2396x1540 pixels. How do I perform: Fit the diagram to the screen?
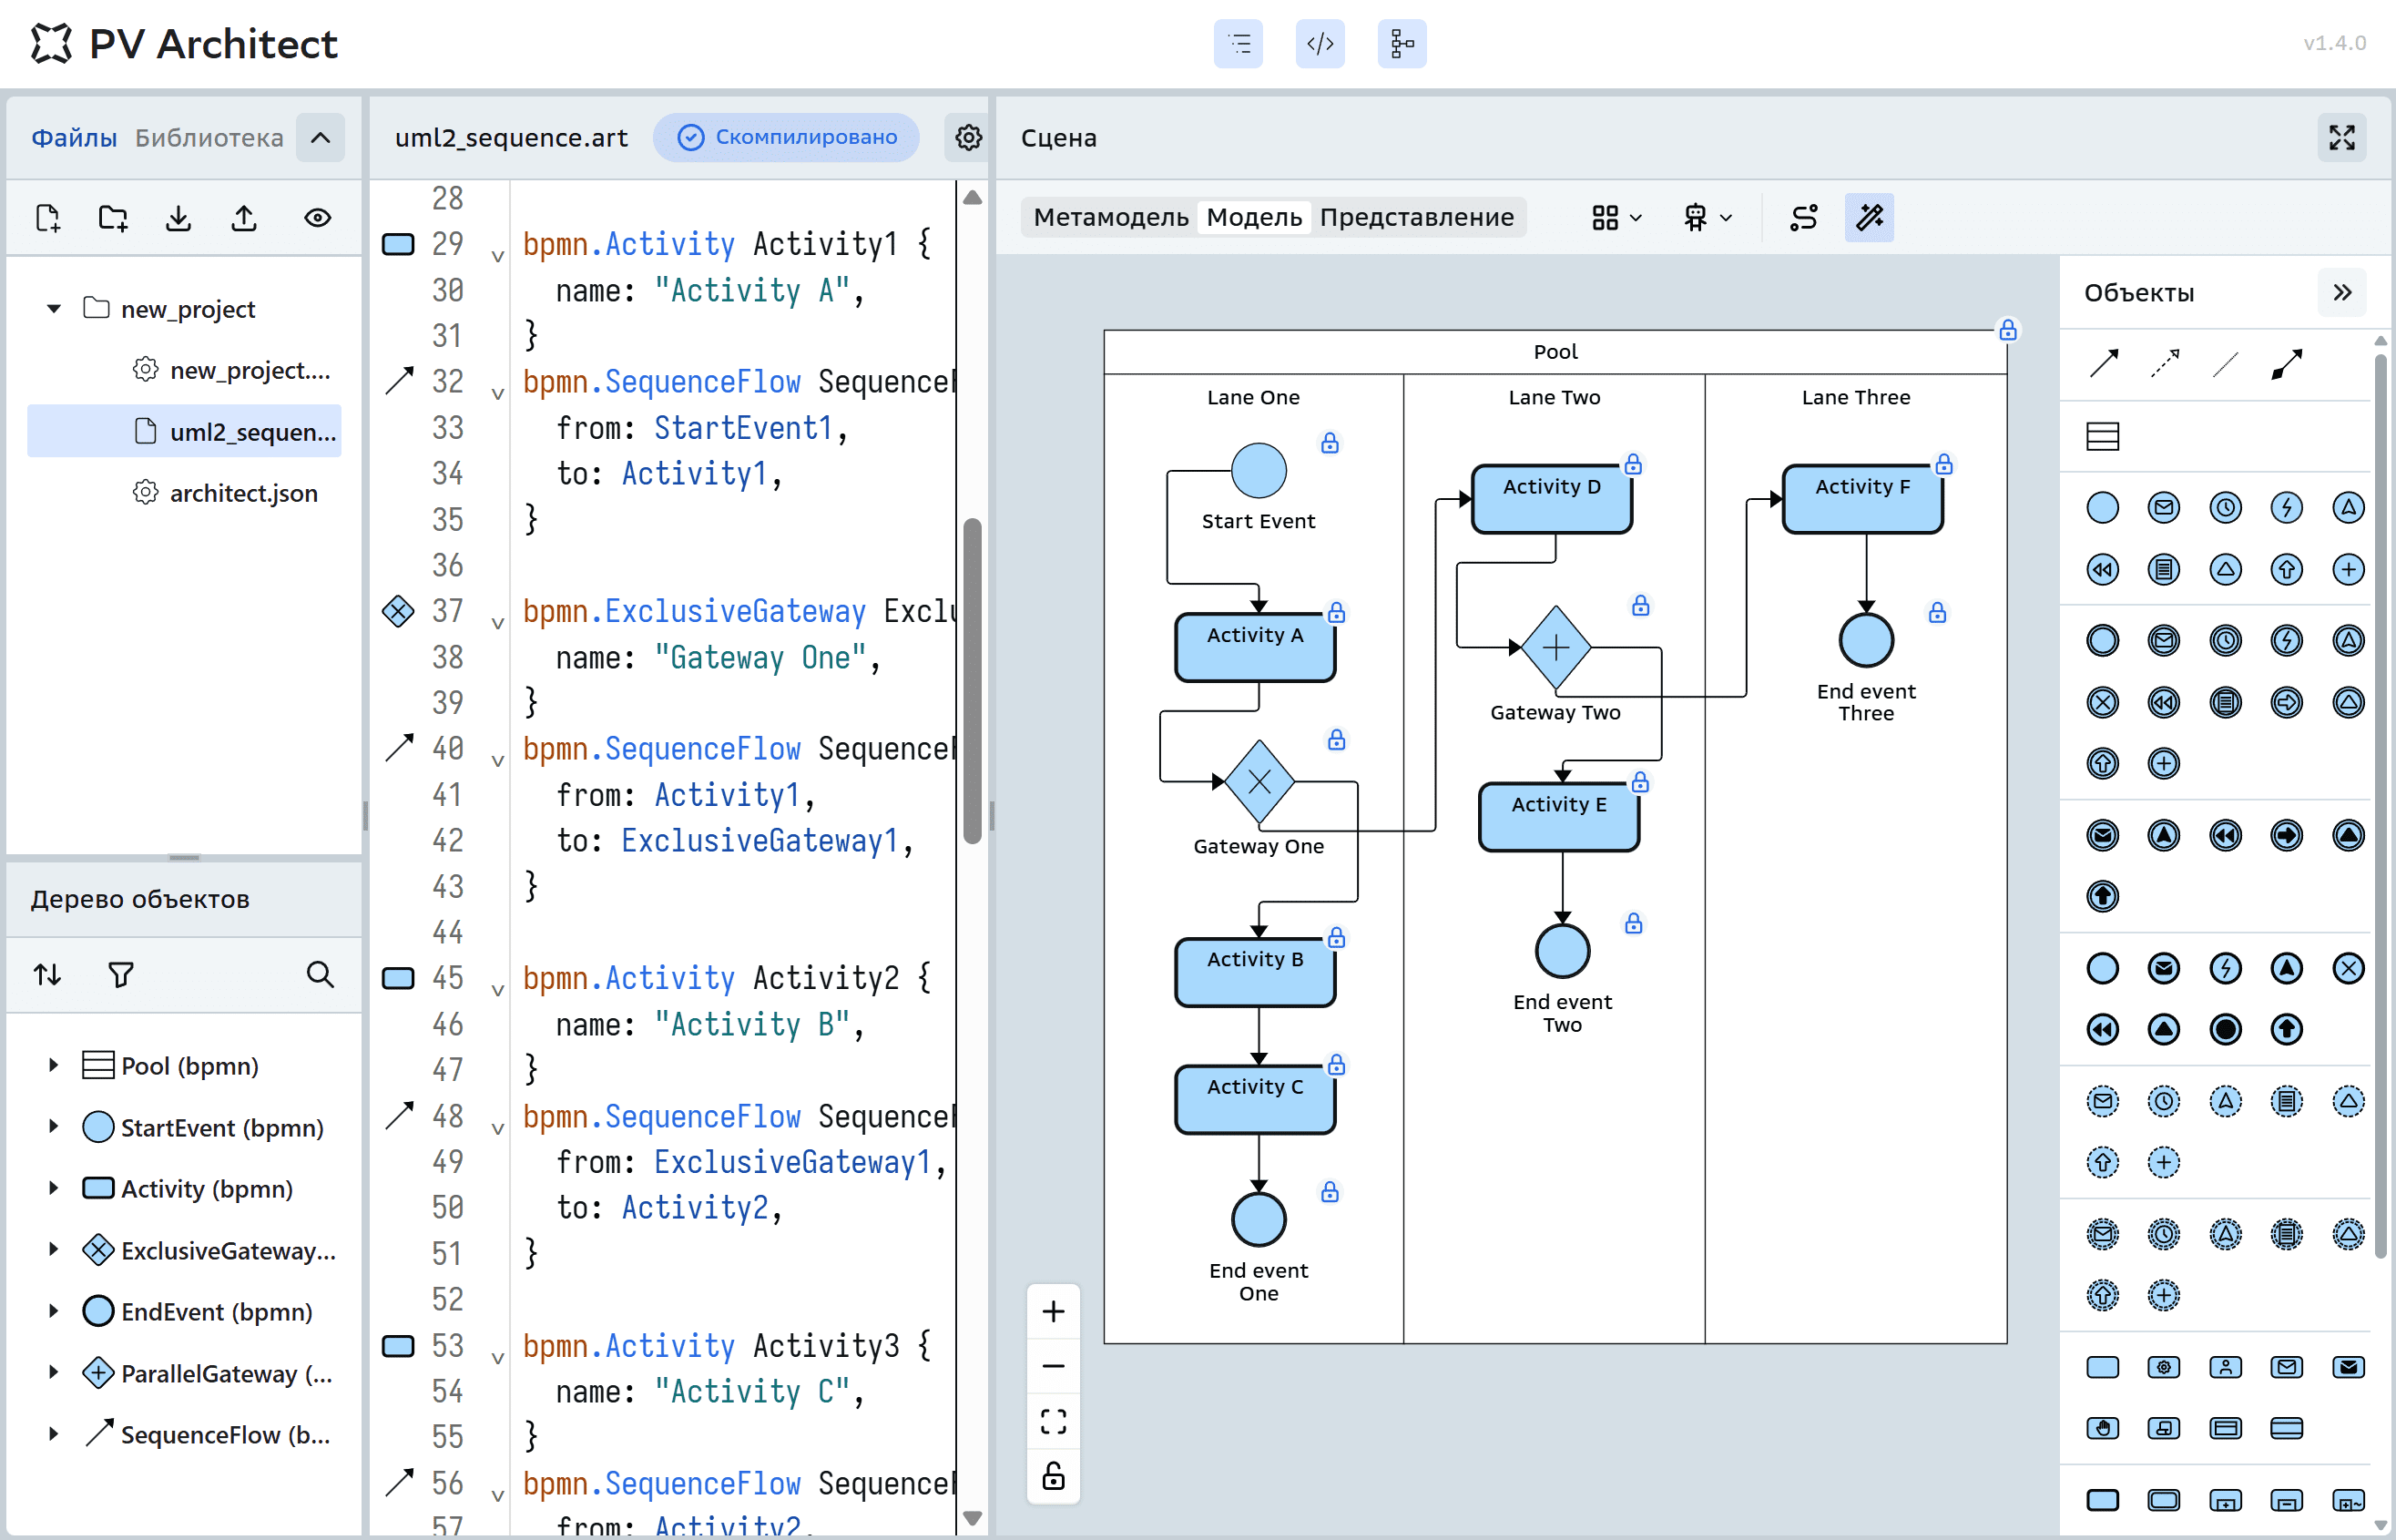(x=1053, y=1421)
